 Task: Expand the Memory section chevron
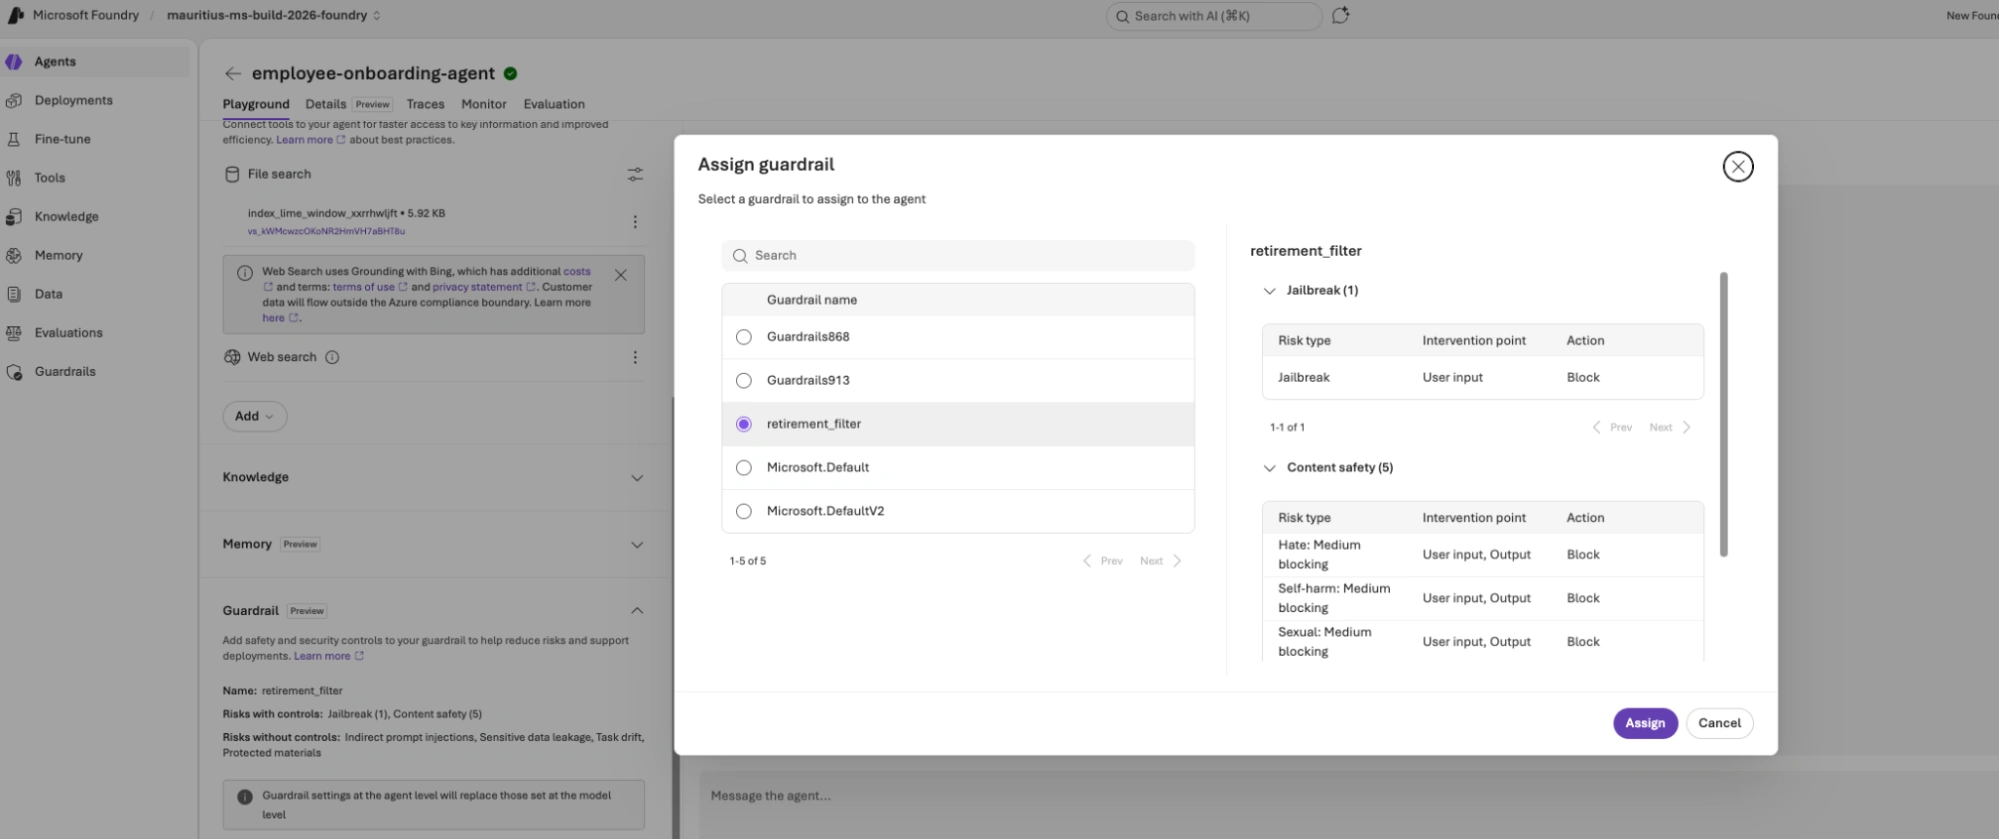(637, 545)
